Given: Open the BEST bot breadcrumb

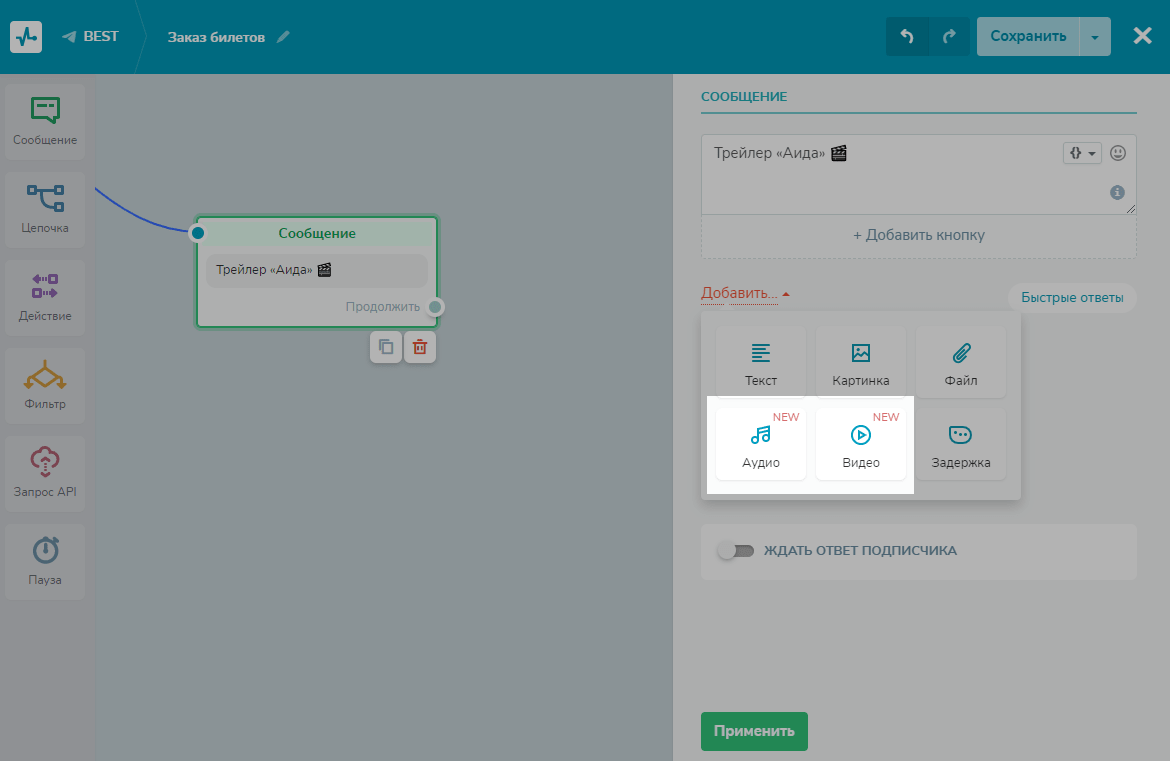Looking at the screenshot, I should pyautogui.click(x=90, y=37).
